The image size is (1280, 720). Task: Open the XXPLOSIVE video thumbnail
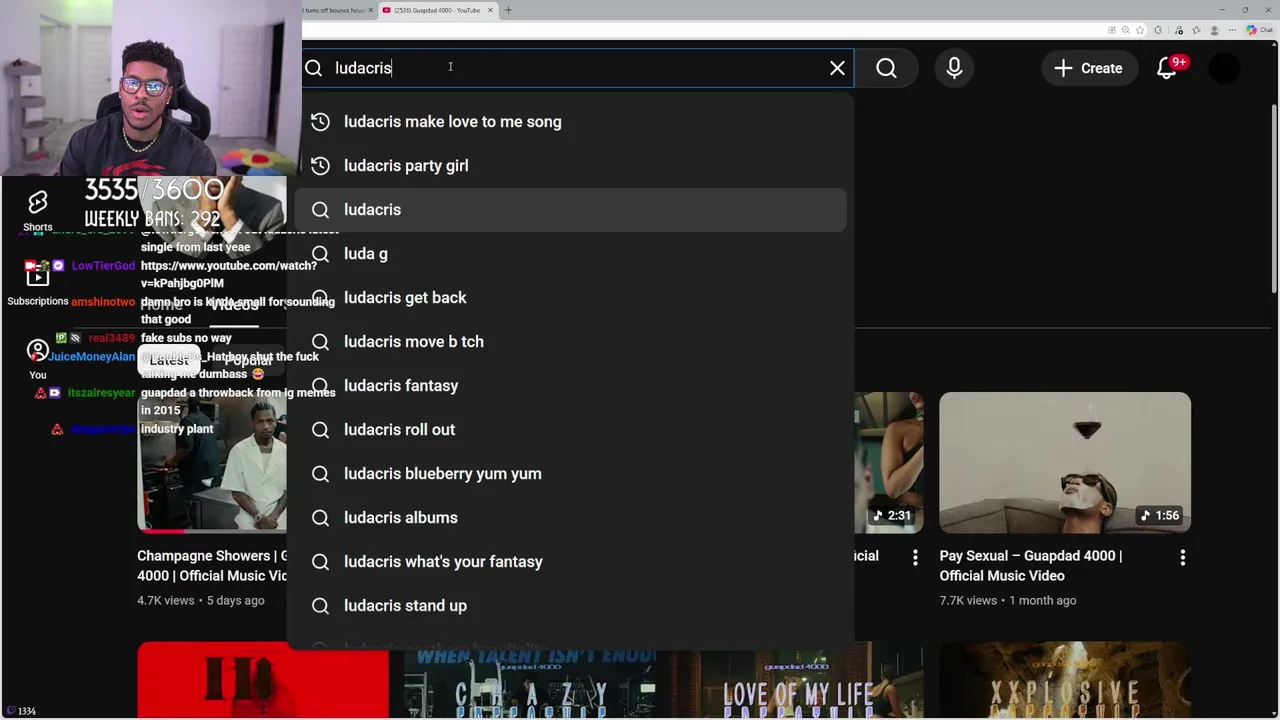1065,680
